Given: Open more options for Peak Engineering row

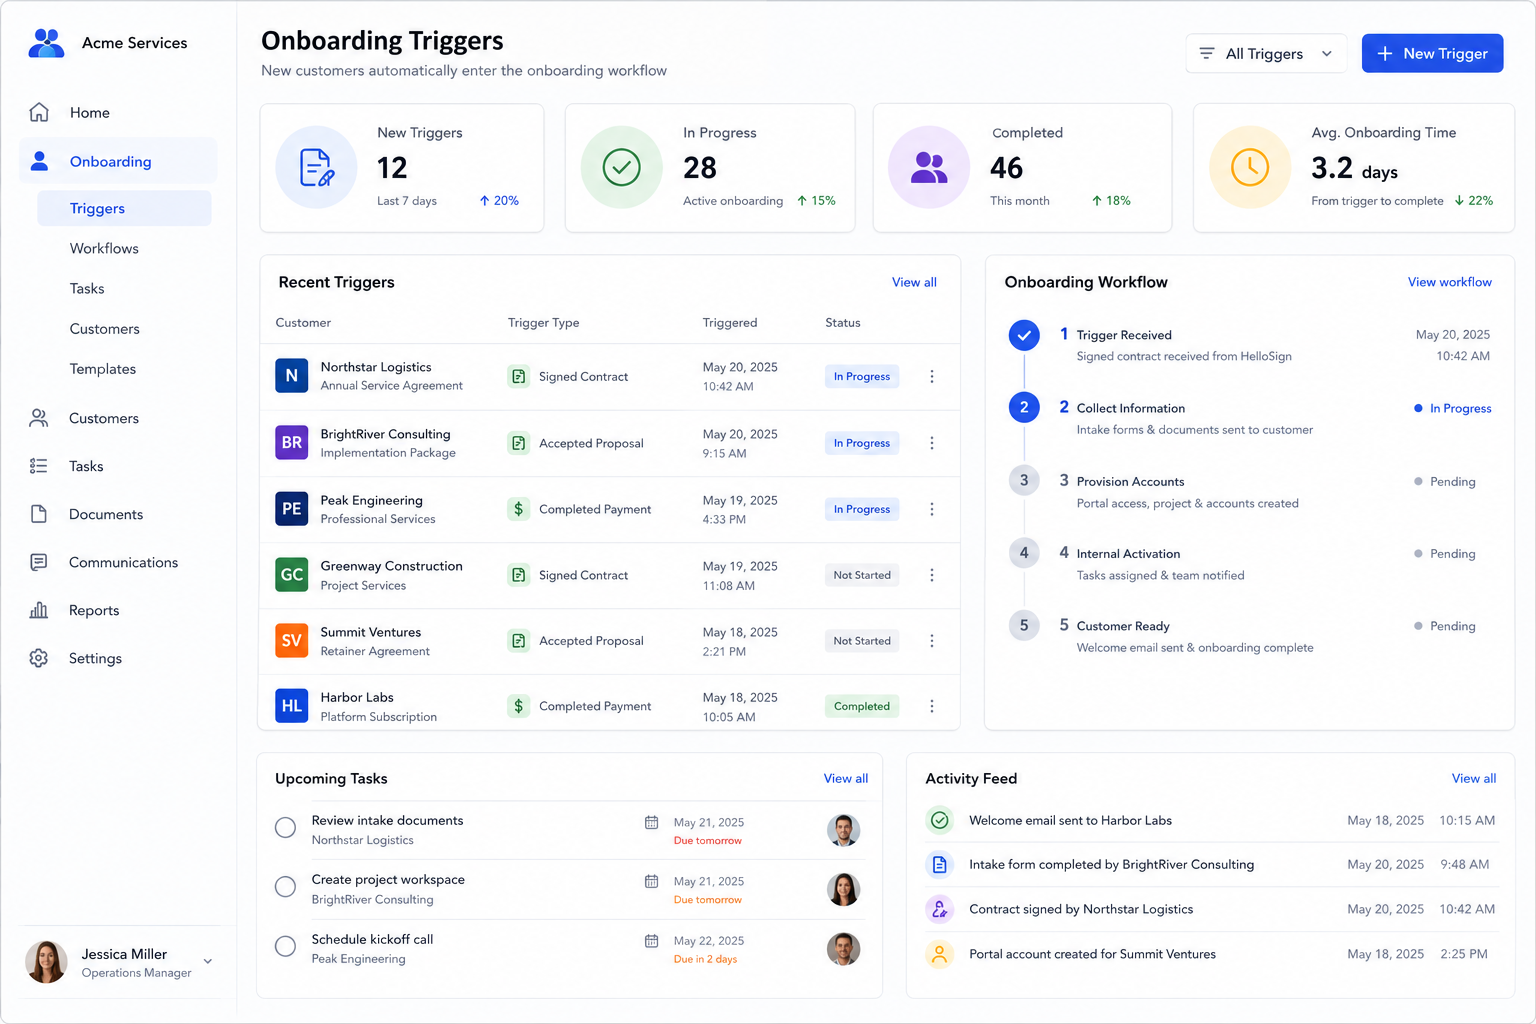Looking at the screenshot, I should [x=932, y=509].
